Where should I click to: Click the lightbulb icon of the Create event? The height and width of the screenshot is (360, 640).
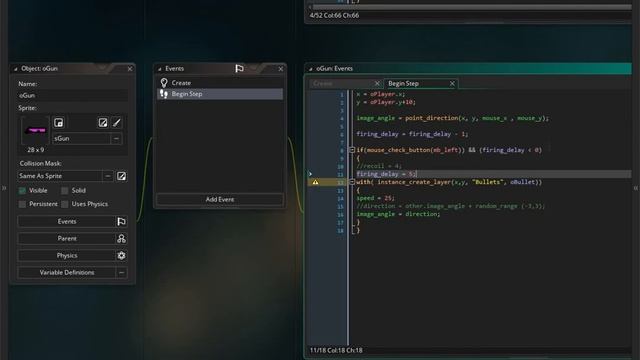[x=164, y=83]
